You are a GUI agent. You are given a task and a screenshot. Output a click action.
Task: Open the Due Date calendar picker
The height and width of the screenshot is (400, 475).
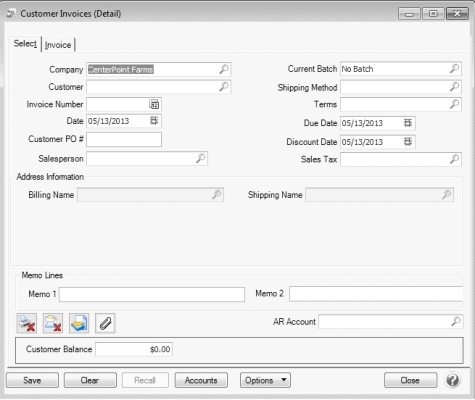[x=408, y=123]
